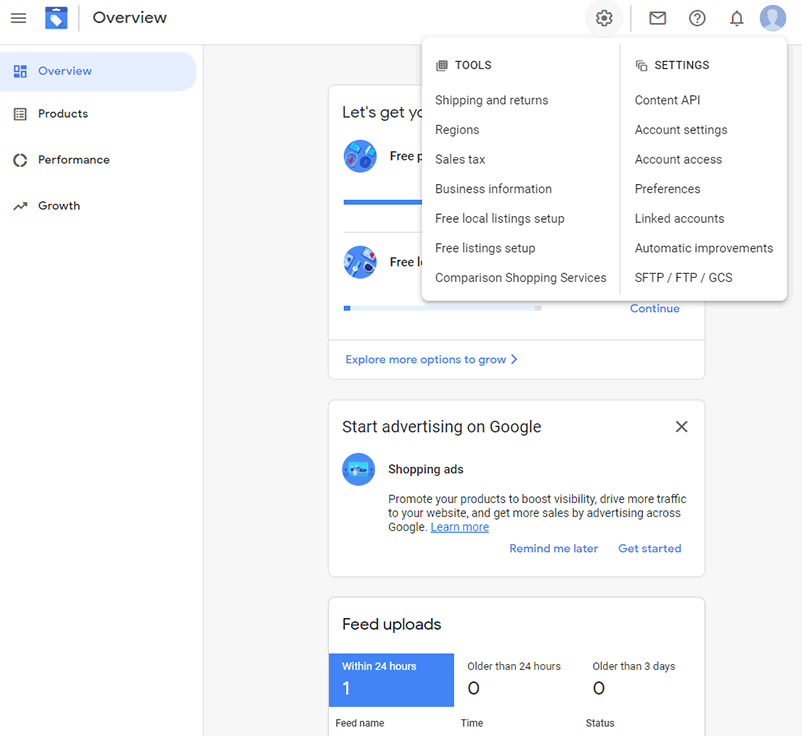Open Business information
Screen dimensions: 802x736
coord(494,189)
